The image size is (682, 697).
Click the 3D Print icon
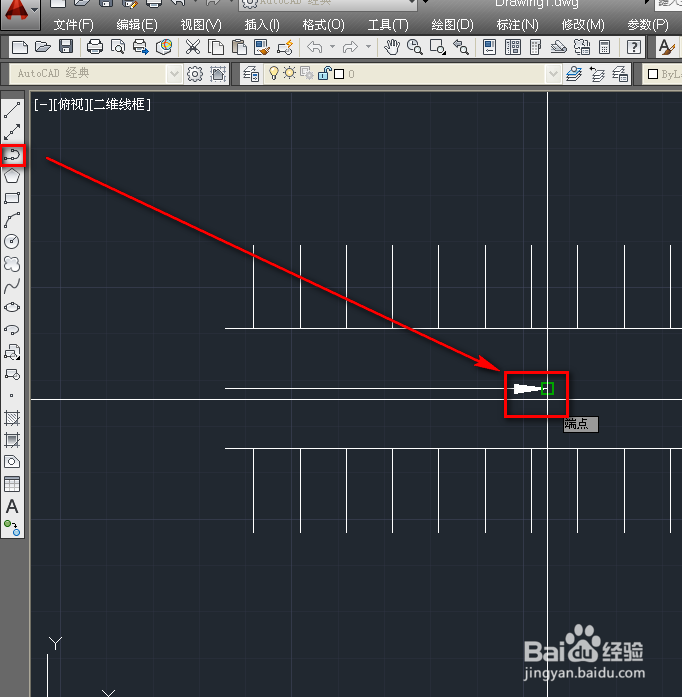pyautogui.click(x=164, y=47)
